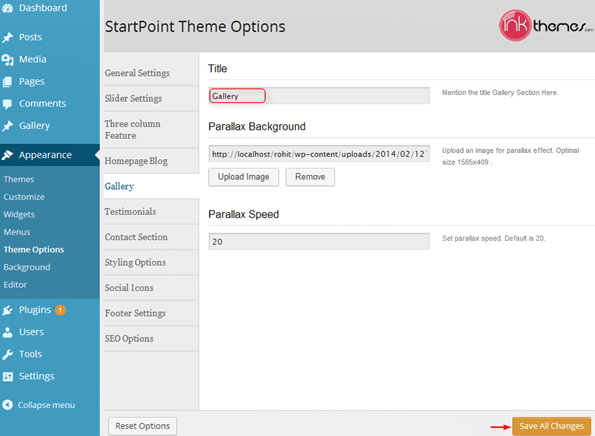Image resolution: width=595 pixels, height=436 pixels.
Task: Click the Pages document icon
Action: [7, 82]
